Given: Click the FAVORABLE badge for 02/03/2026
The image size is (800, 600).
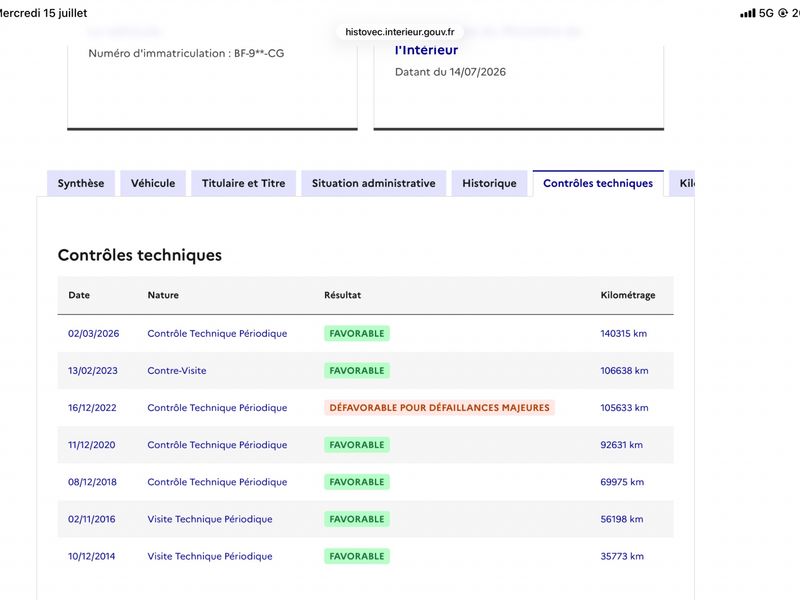Looking at the screenshot, I should tap(357, 333).
